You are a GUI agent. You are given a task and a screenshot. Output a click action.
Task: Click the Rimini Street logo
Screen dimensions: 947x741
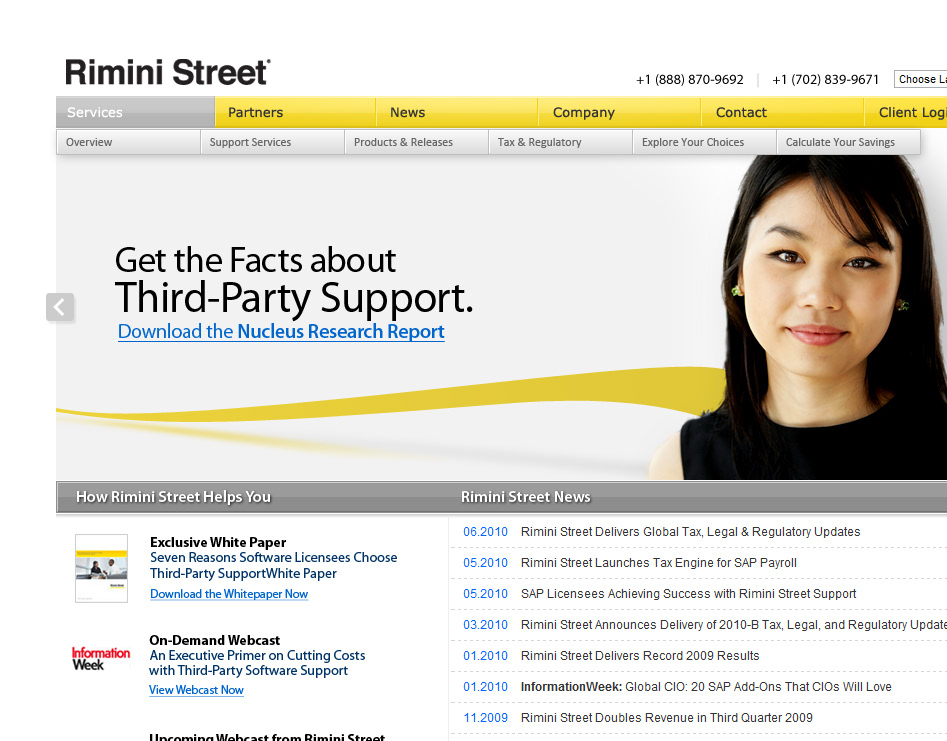pyautogui.click(x=167, y=72)
